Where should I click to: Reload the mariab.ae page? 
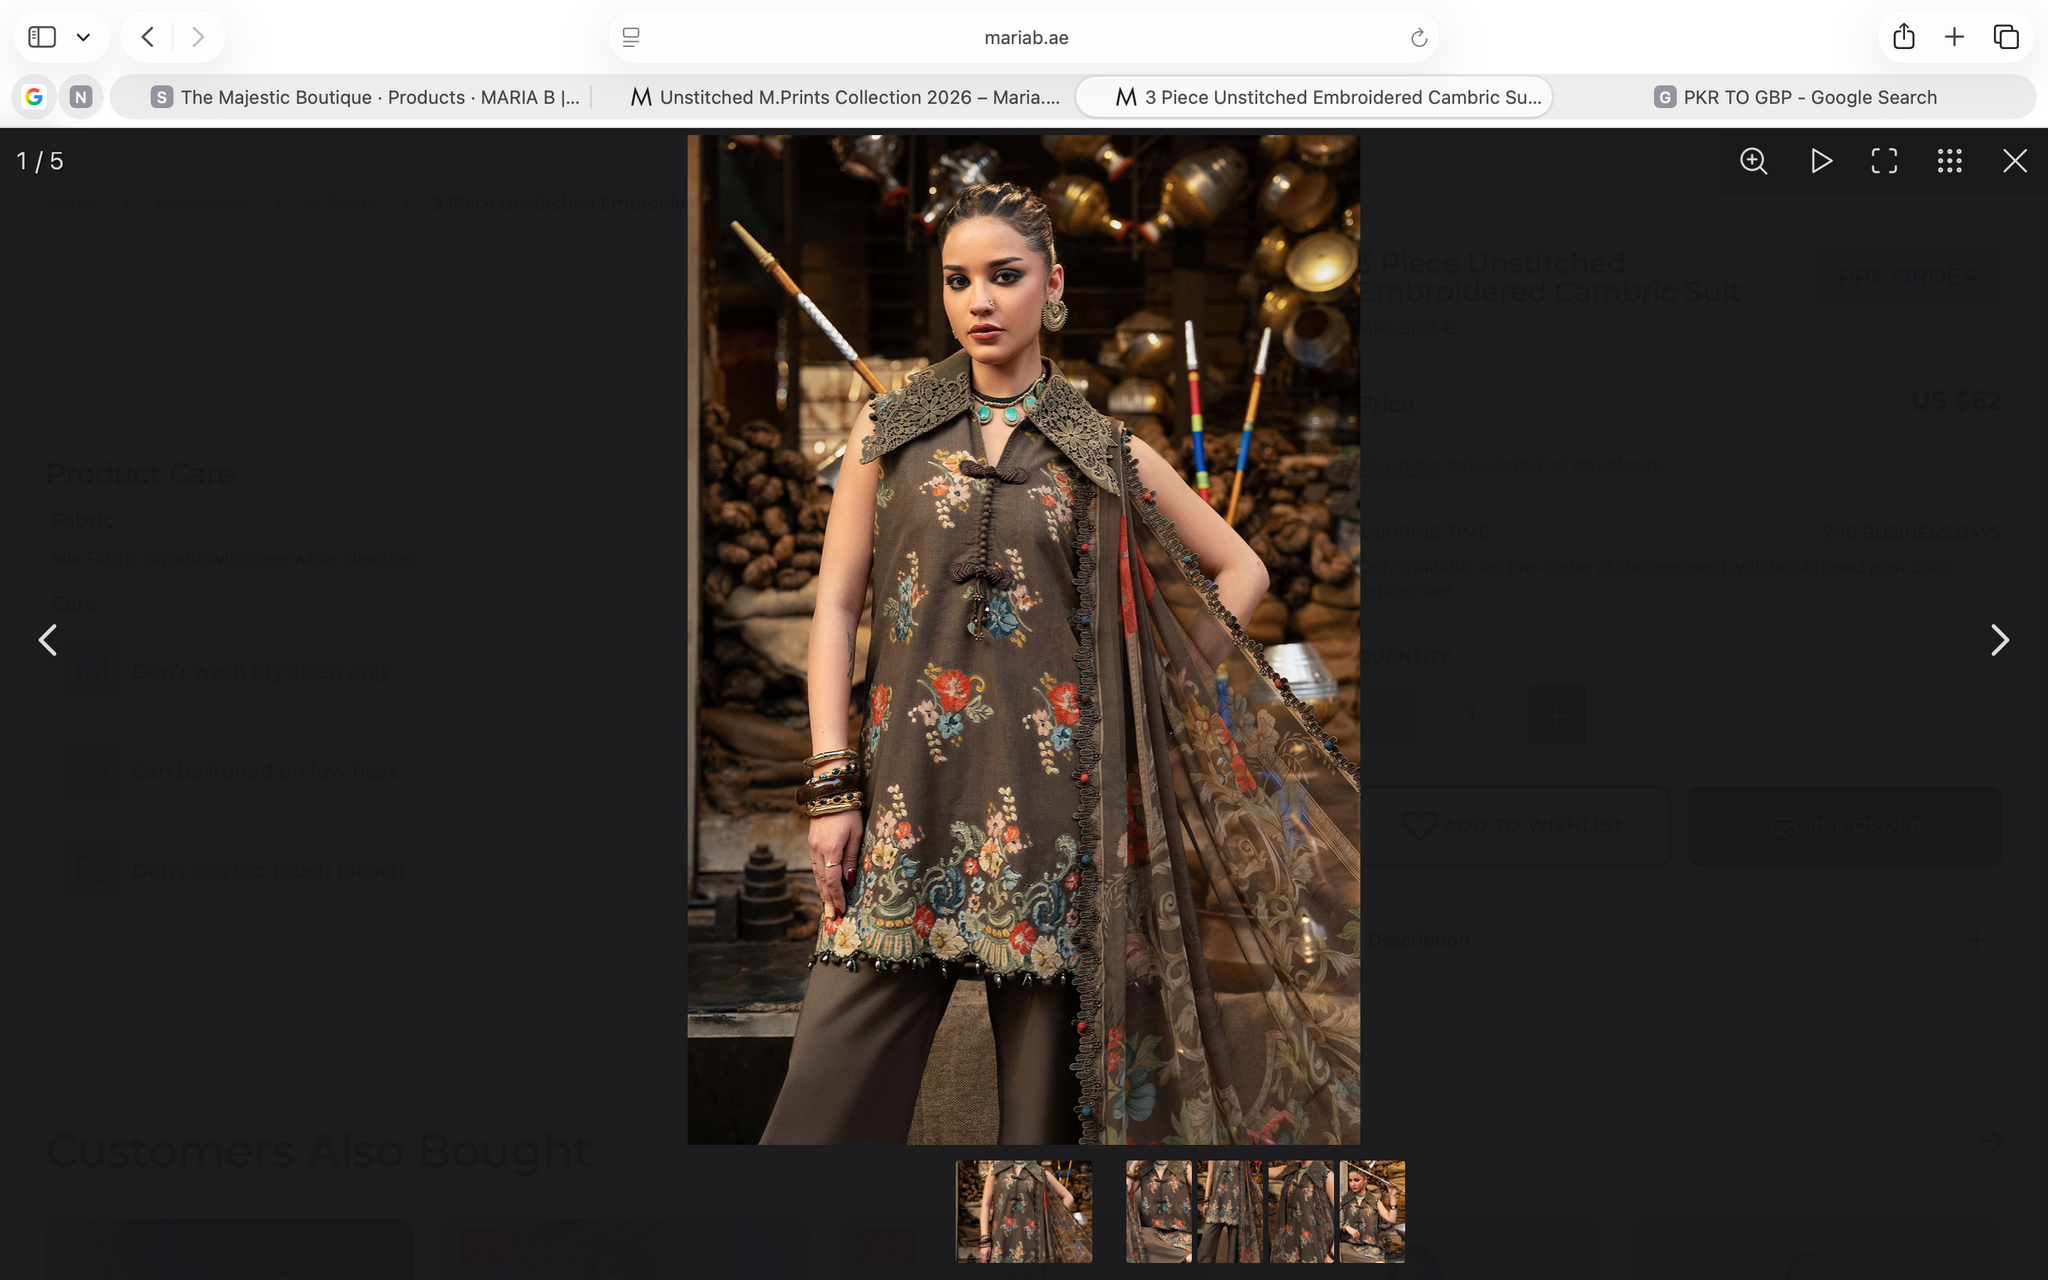(1418, 38)
